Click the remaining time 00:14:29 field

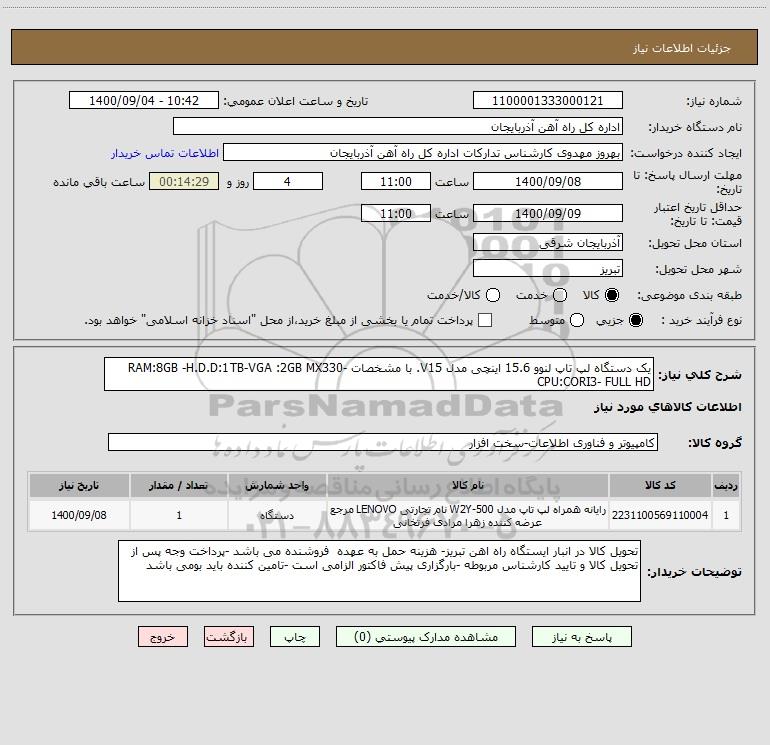[184, 181]
